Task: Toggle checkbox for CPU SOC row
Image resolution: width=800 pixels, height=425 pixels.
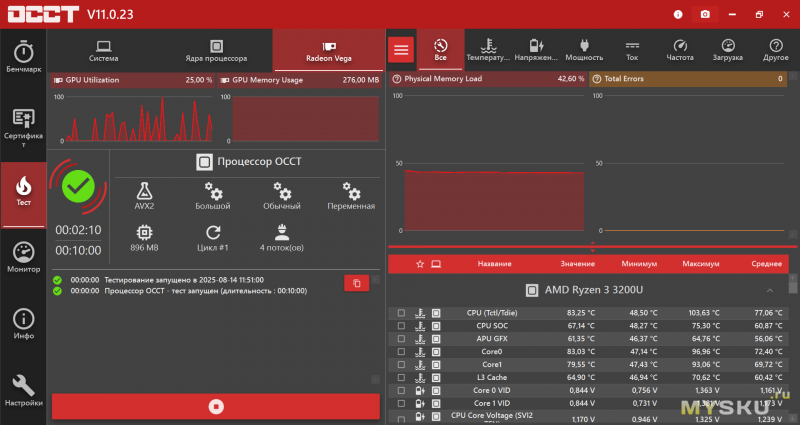Action: click(402, 326)
